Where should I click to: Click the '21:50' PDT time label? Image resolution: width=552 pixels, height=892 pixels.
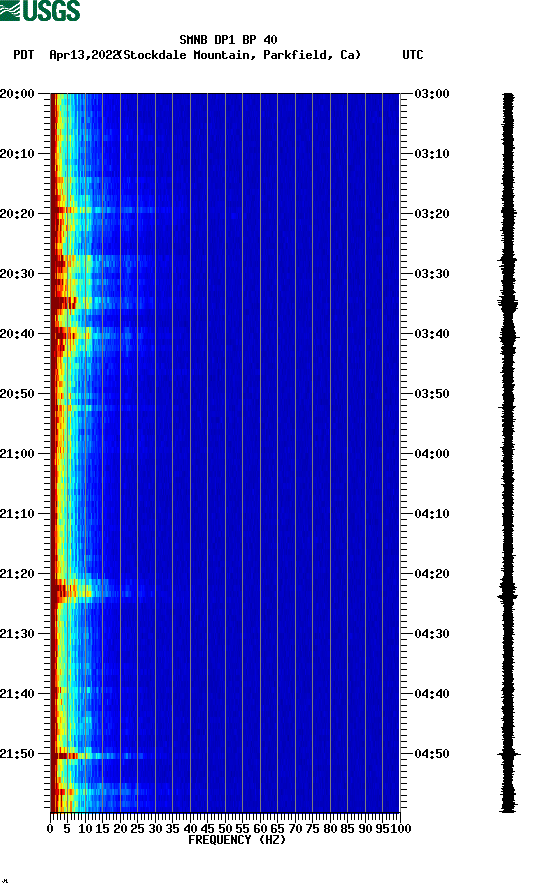point(17,754)
